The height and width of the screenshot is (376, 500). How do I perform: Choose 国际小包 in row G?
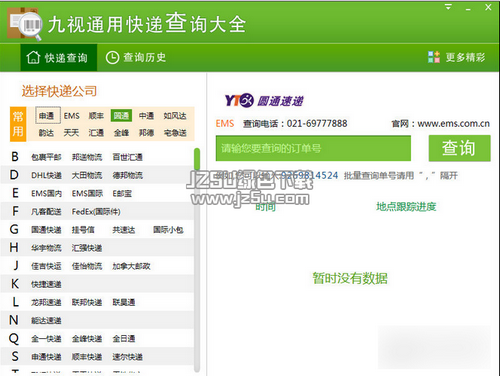[168, 230]
